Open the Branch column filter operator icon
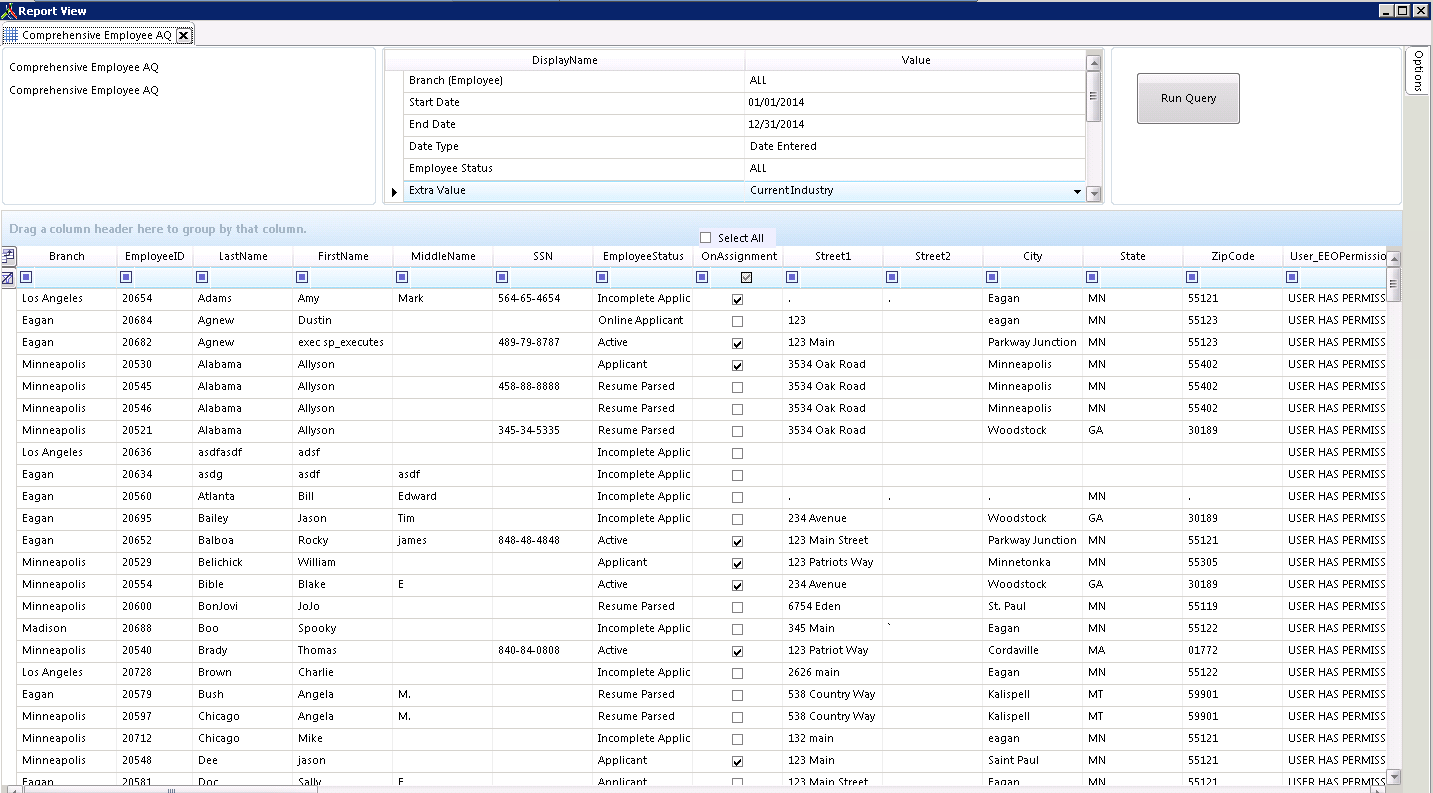 coord(26,277)
